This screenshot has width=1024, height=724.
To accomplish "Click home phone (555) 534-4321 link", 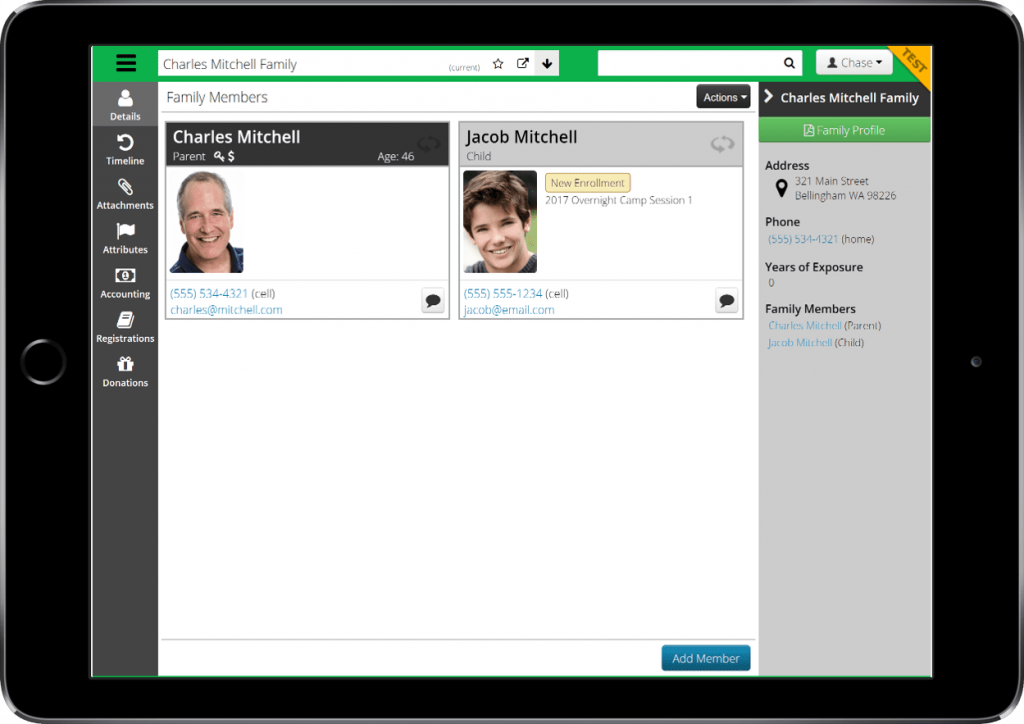I will tap(803, 240).
